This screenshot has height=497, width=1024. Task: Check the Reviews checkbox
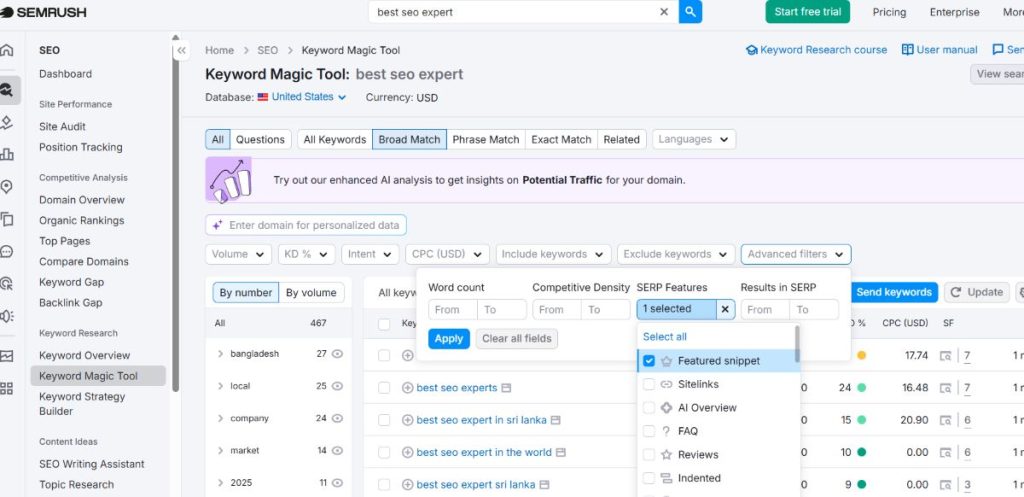coord(648,455)
